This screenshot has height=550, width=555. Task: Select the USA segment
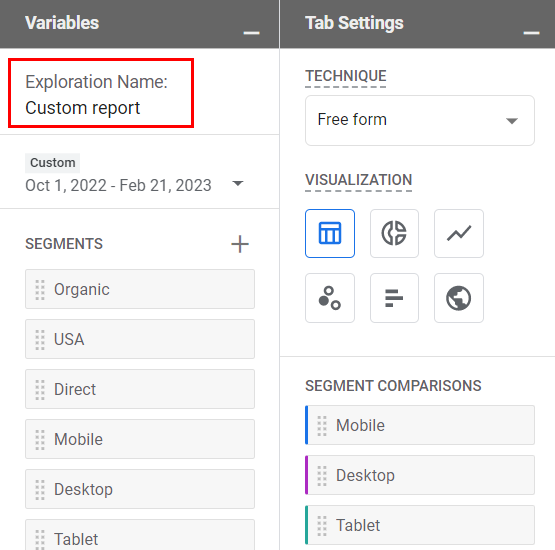(140, 339)
